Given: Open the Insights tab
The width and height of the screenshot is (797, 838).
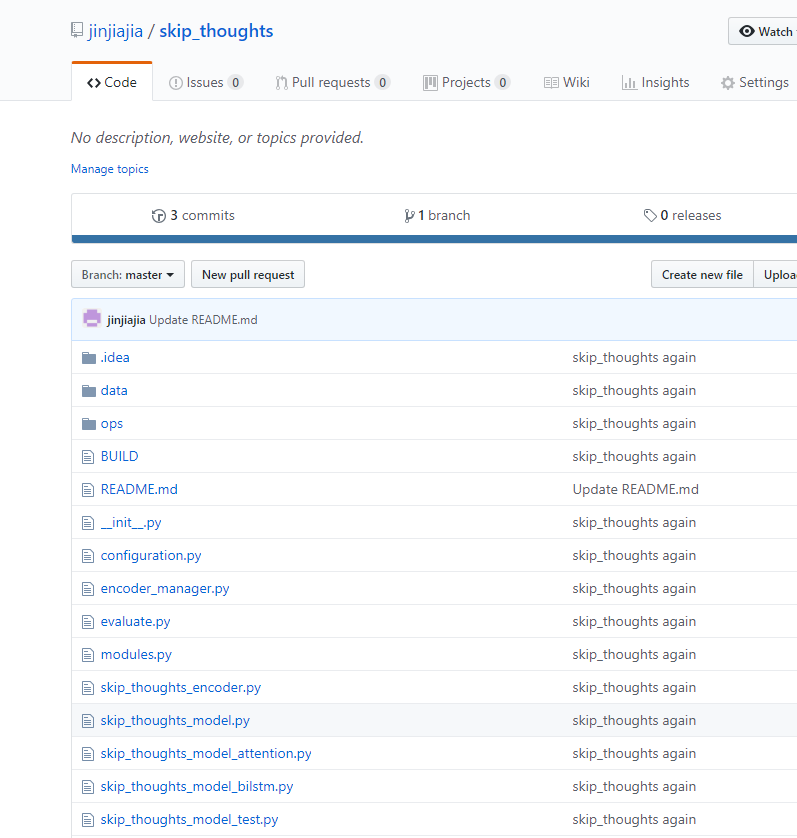Looking at the screenshot, I should [x=656, y=82].
